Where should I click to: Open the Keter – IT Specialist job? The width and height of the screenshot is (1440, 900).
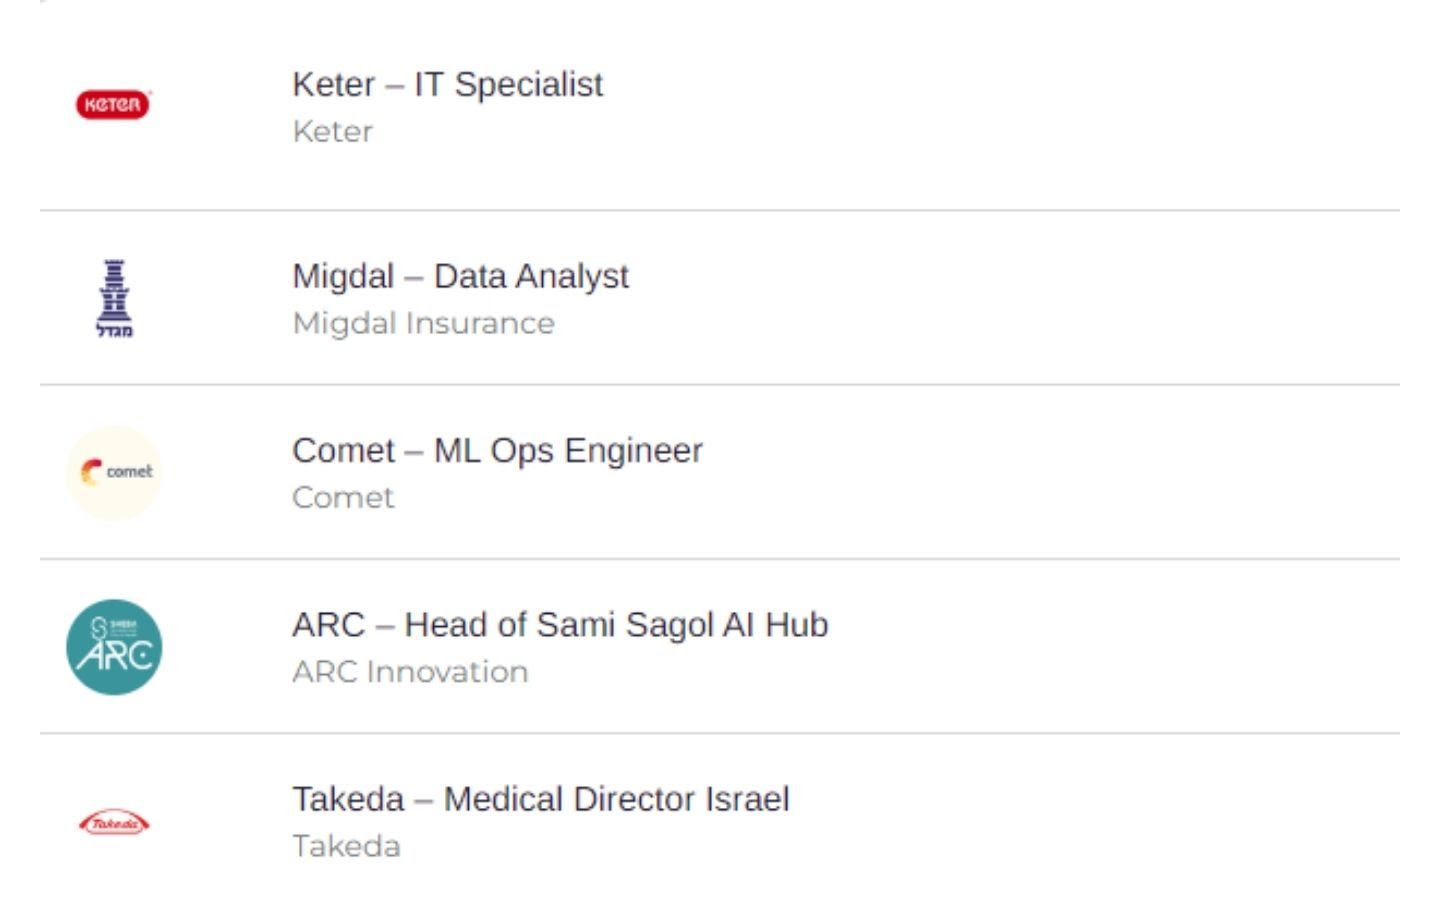(447, 84)
